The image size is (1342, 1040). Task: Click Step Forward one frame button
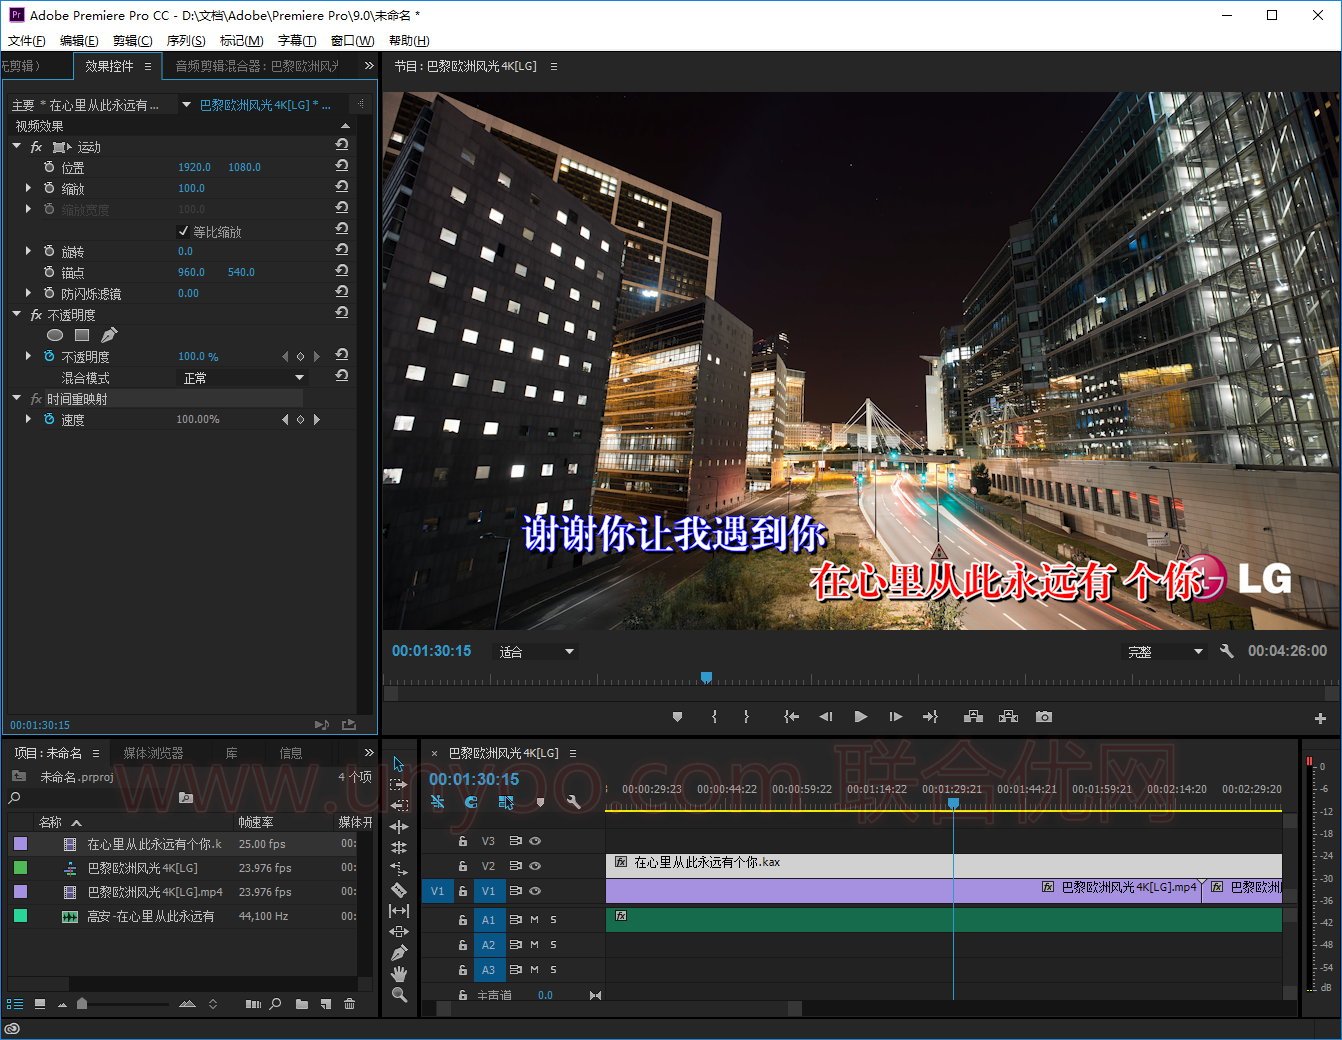(895, 717)
